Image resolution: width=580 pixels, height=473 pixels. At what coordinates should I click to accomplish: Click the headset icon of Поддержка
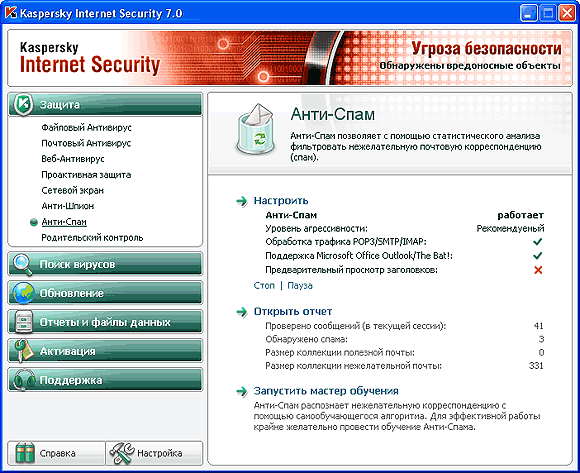pyautogui.click(x=24, y=380)
